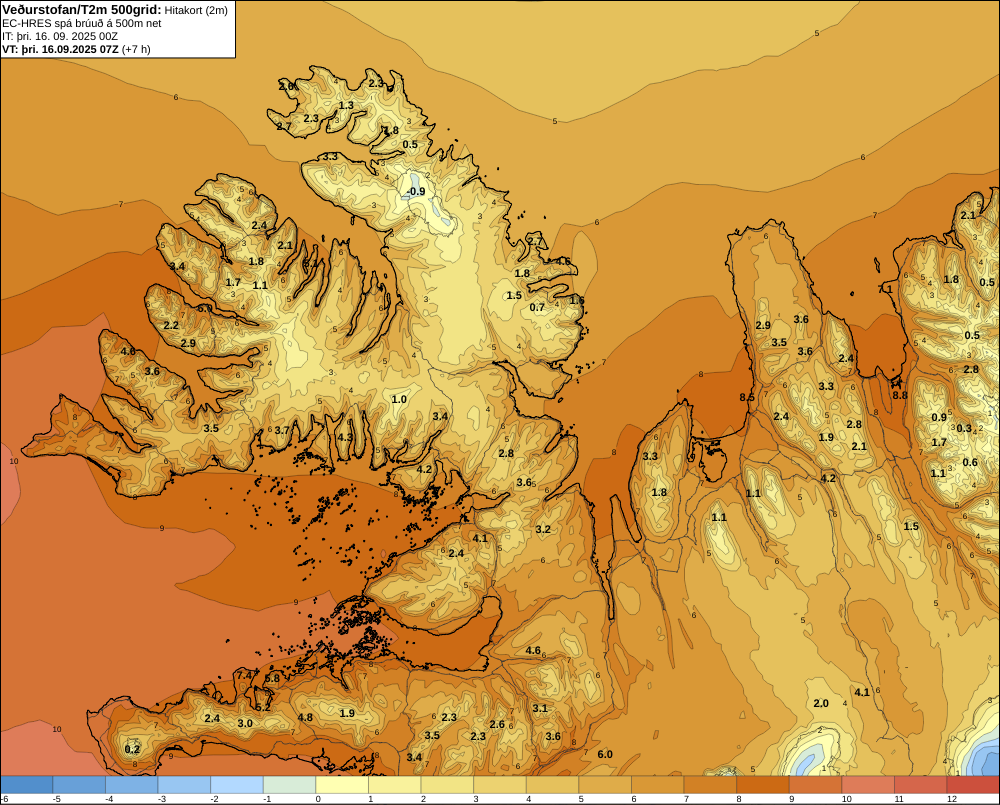The width and height of the screenshot is (1000, 805).
Task: Pick the pale yellow legend swatch between 0 and 1
Action: point(342,785)
